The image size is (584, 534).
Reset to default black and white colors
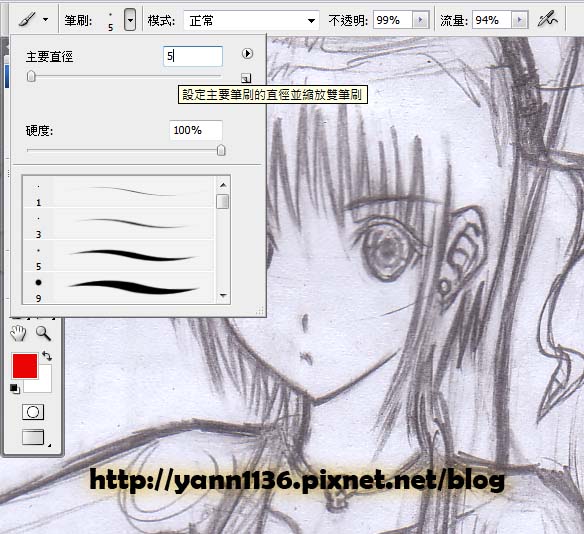15,388
